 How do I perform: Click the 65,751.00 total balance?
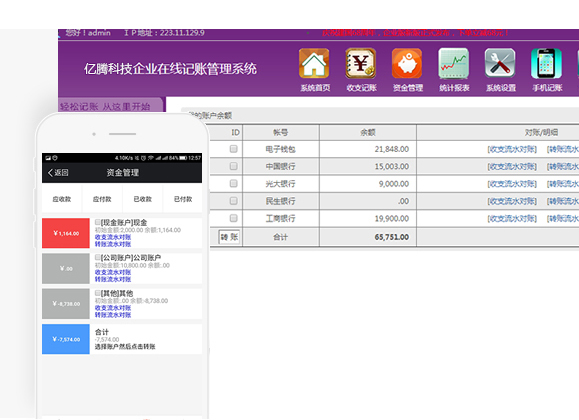[x=392, y=237]
